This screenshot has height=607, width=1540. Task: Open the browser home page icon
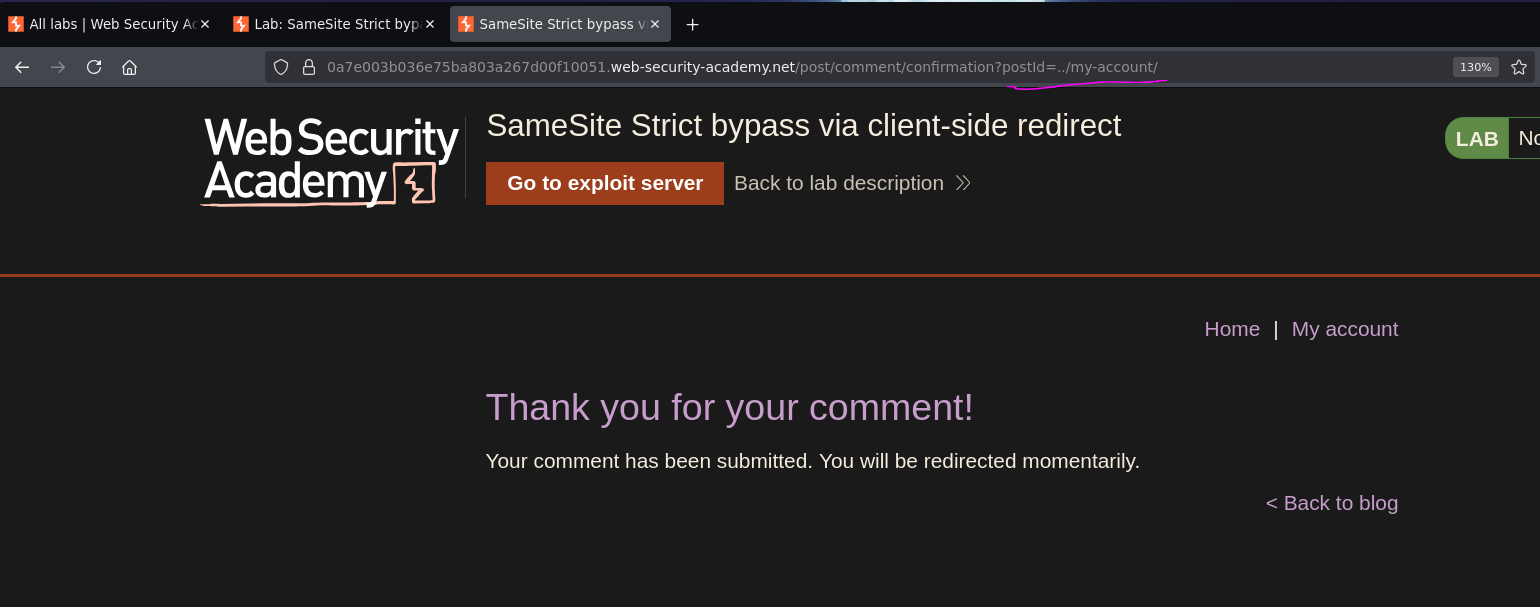pos(129,67)
